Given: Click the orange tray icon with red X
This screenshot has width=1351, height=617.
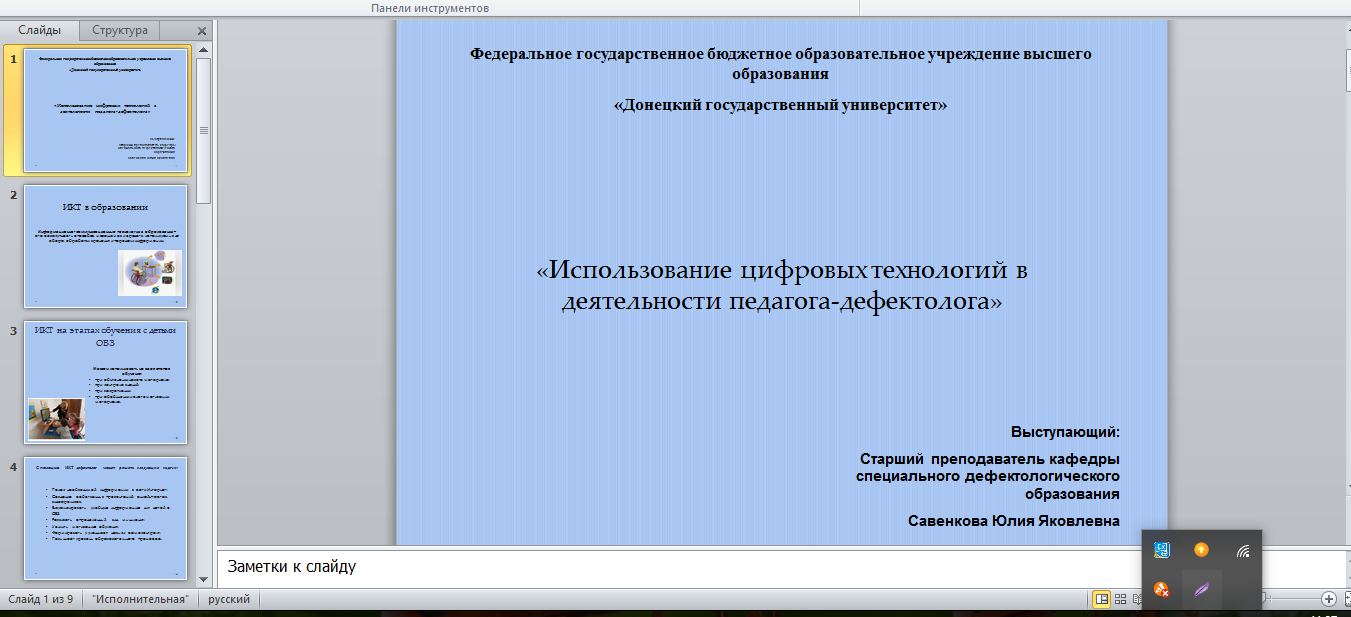Looking at the screenshot, I should tap(1162, 589).
